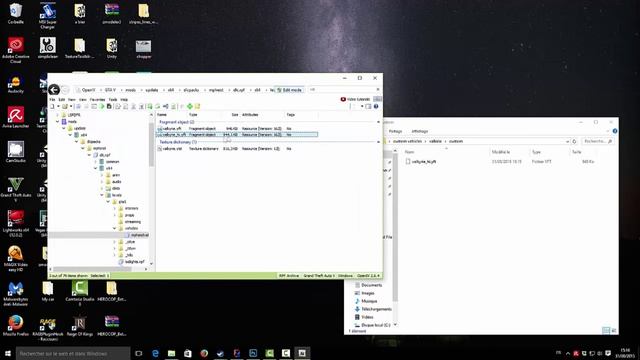The width and height of the screenshot is (640, 360).
Task: Click the yellow folder icon after the green plus
Action: [x=198, y=107]
